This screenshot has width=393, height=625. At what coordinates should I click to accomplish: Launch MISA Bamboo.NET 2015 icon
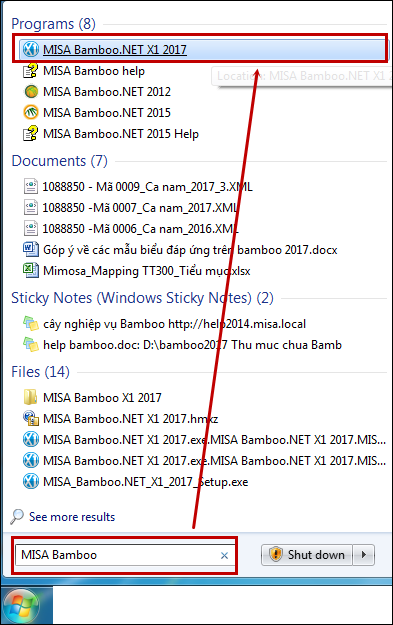point(31,113)
